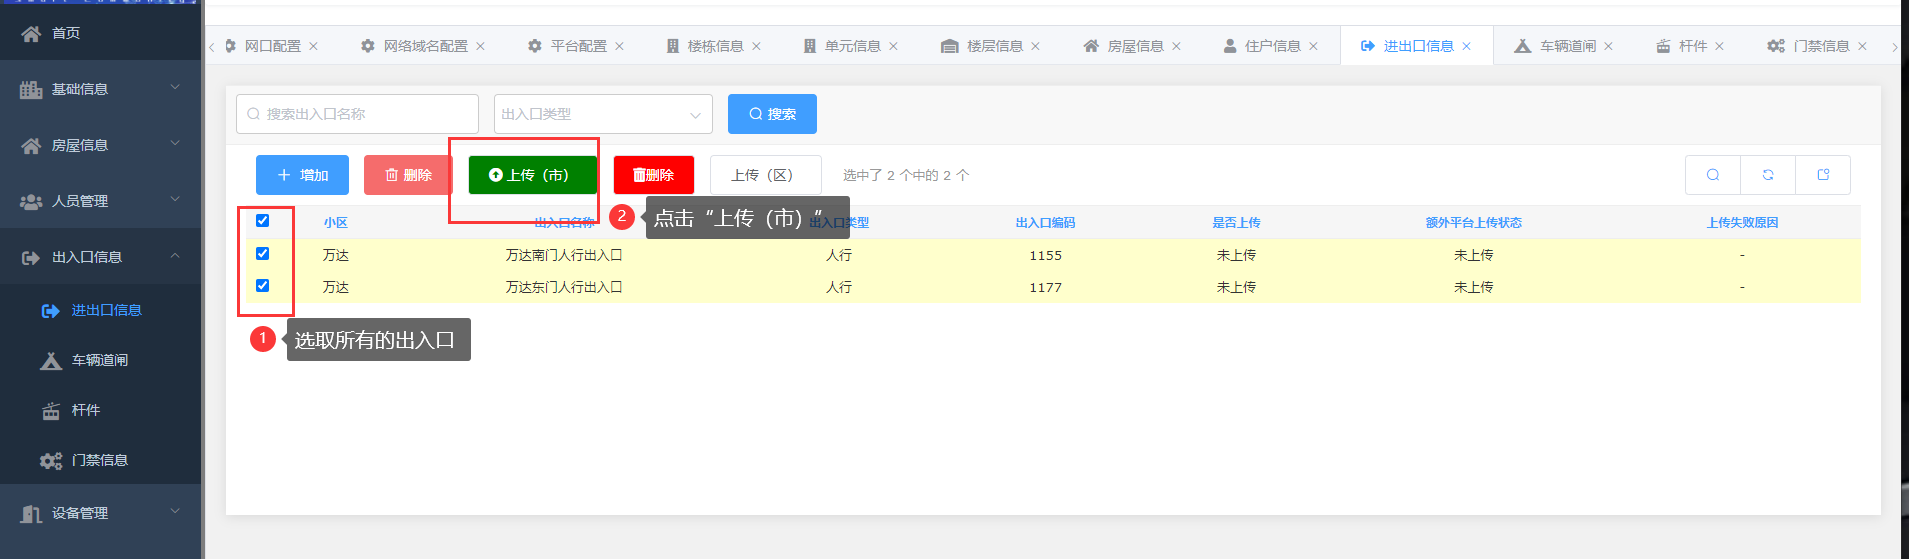The image size is (1909, 559).
Task: Switch to the 楼栋信息 tab
Action: 715,46
